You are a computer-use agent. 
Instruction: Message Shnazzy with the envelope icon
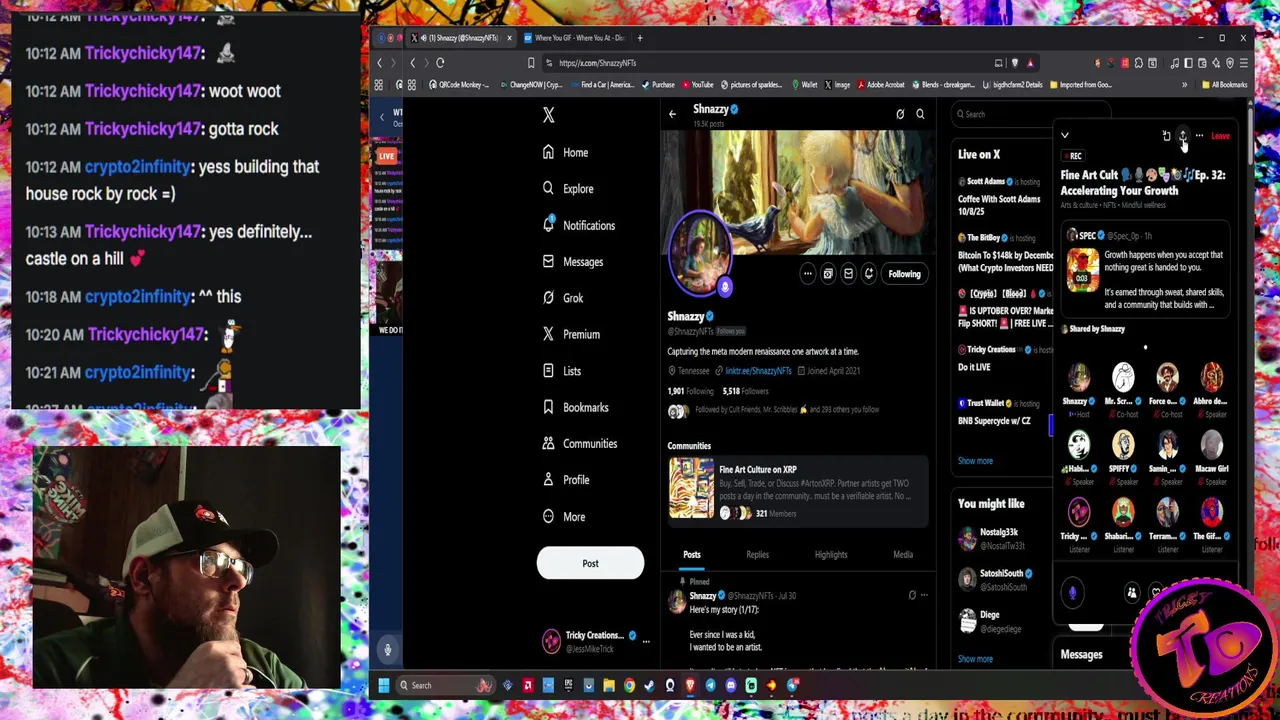pos(848,274)
